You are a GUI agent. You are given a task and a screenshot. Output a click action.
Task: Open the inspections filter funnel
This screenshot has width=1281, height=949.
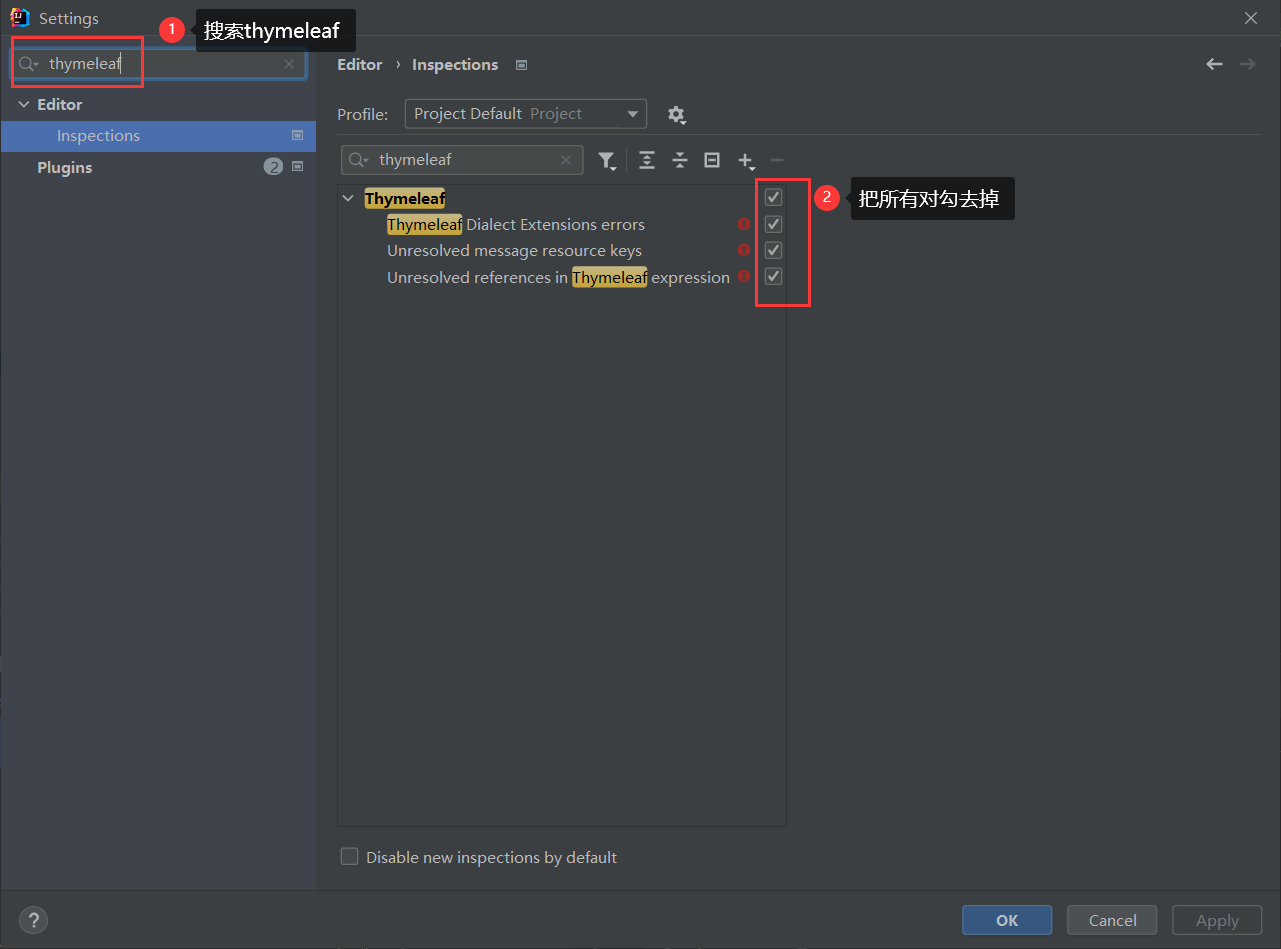pyautogui.click(x=607, y=160)
